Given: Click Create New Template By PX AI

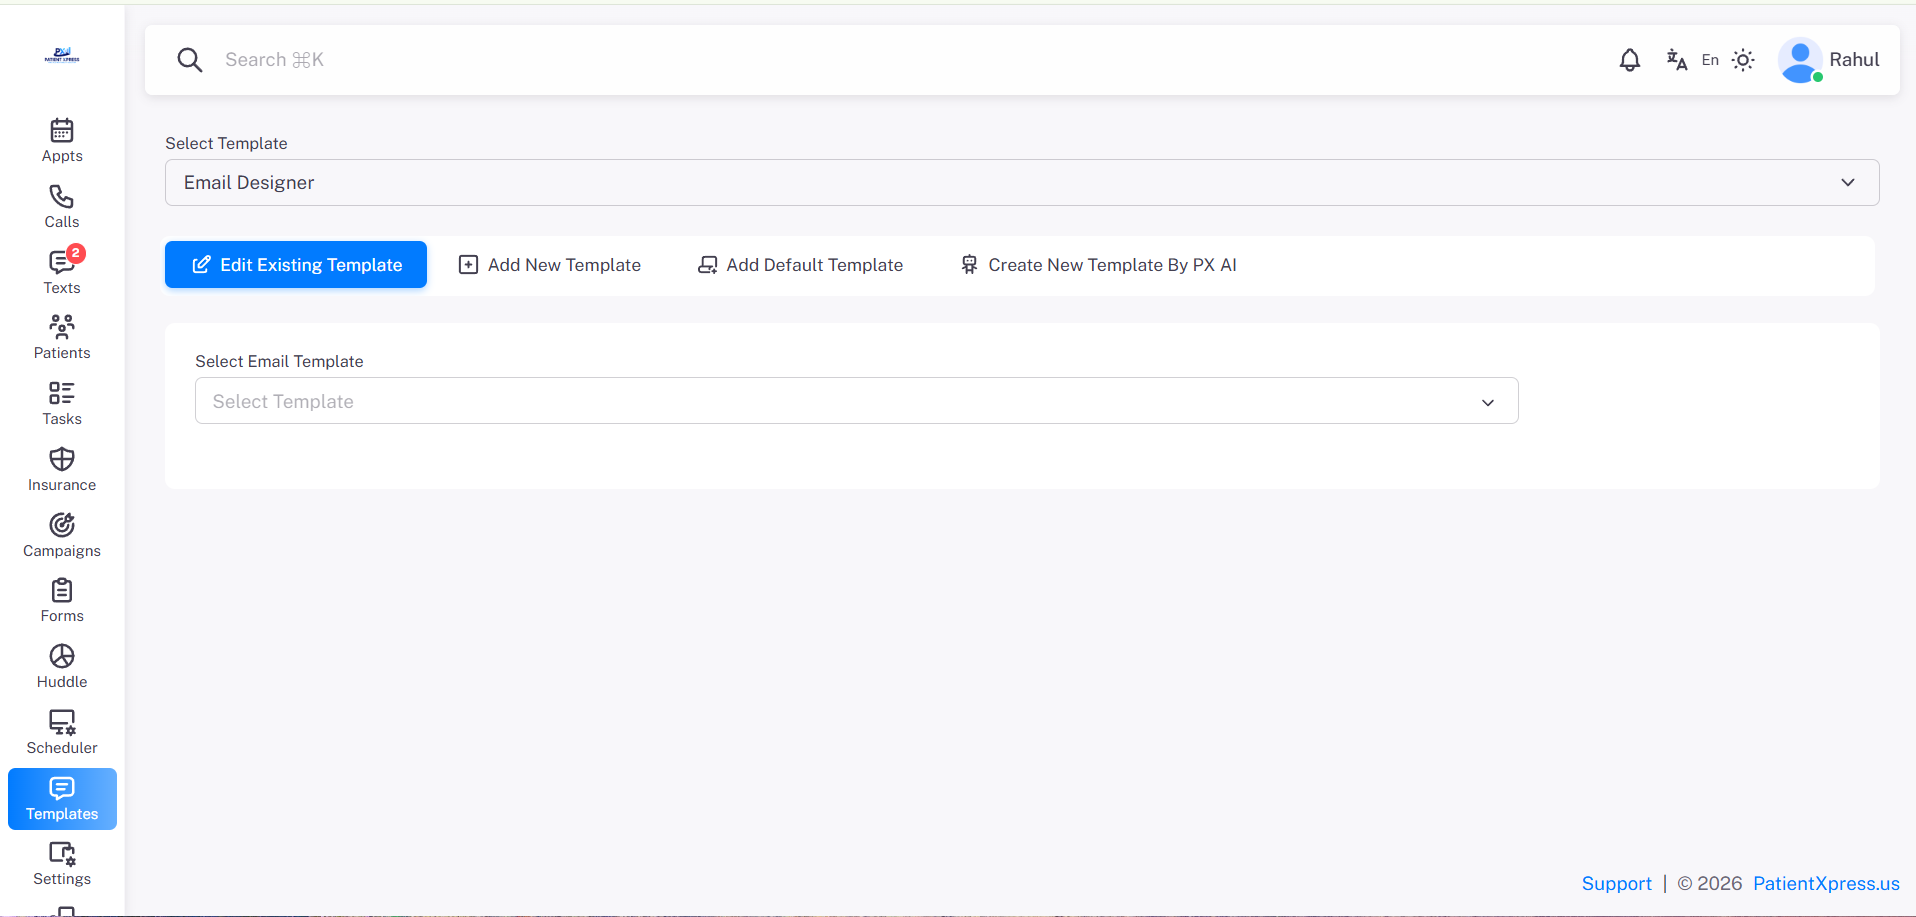Looking at the screenshot, I should point(1098,264).
